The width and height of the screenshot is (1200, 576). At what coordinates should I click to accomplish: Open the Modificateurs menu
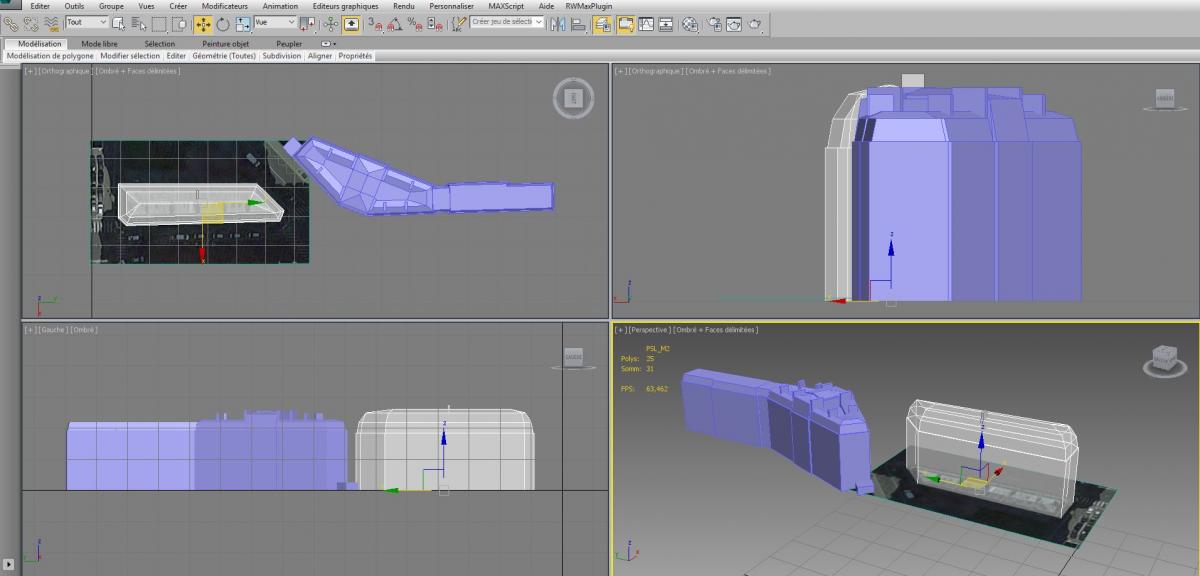(224, 6)
